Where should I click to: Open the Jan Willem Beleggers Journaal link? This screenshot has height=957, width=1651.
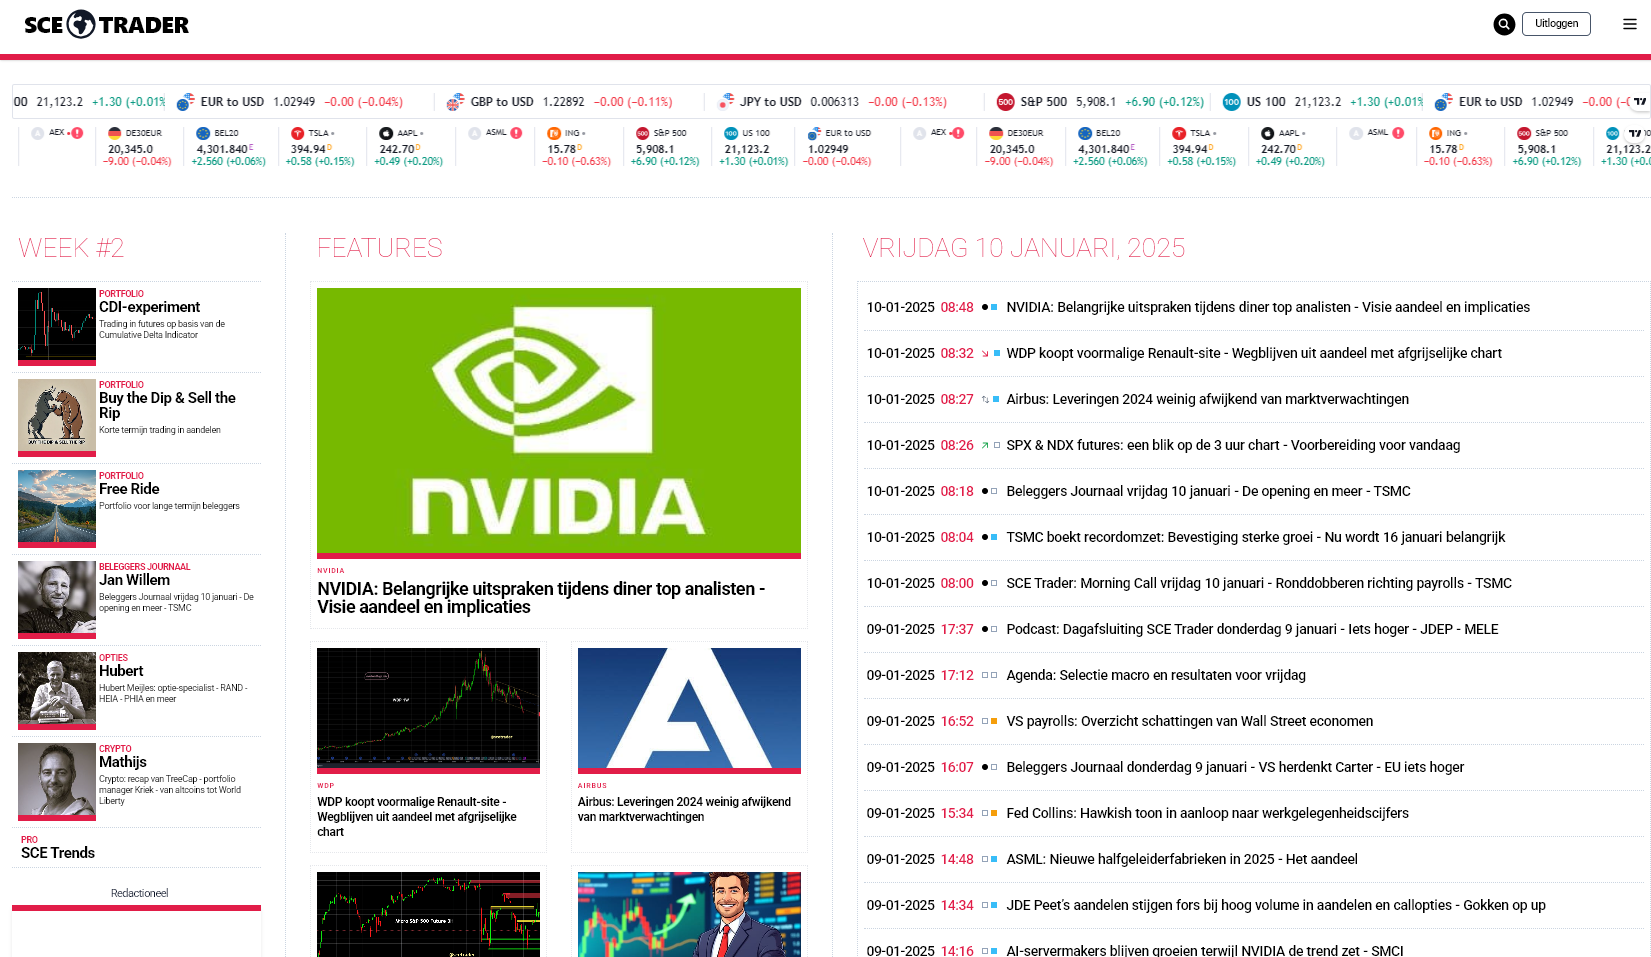tap(134, 580)
